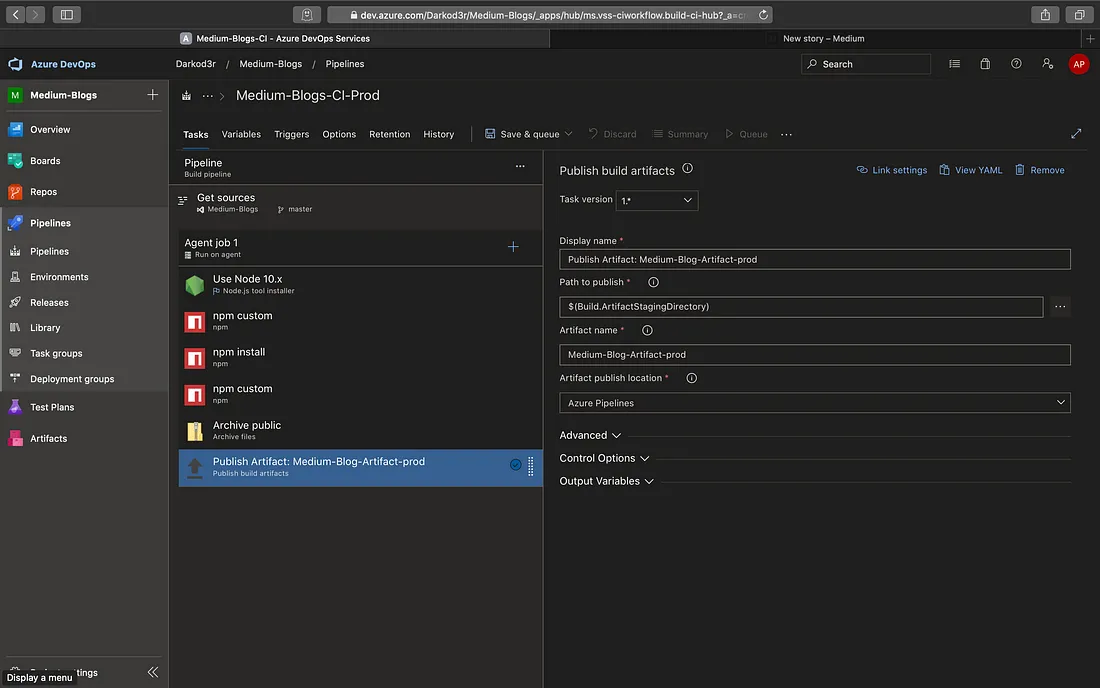Screen dimensions: 1100x688
Task: Click the Artifact publish location info icon
Action: point(691,378)
